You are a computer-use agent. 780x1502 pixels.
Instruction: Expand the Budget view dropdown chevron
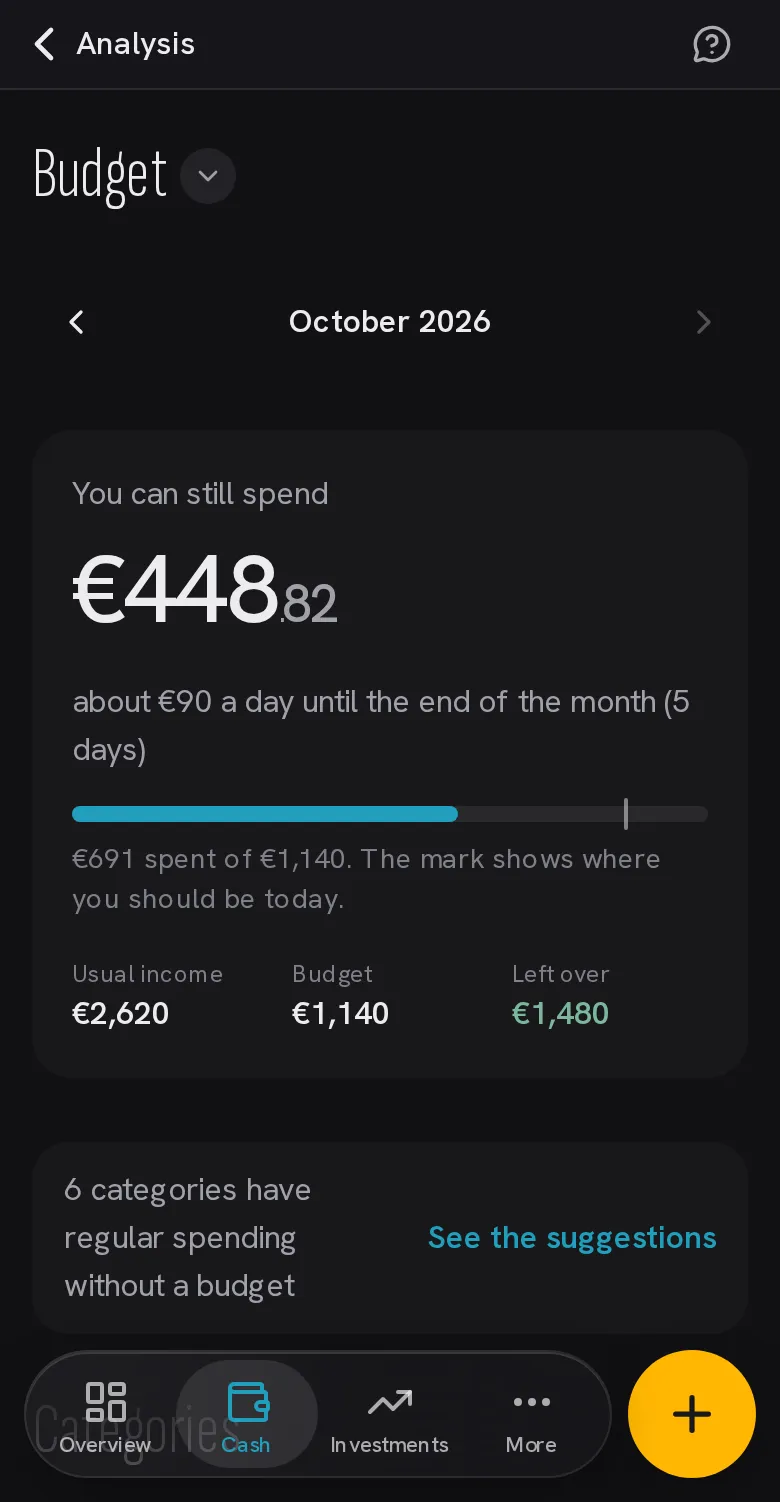[x=208, y=176]
